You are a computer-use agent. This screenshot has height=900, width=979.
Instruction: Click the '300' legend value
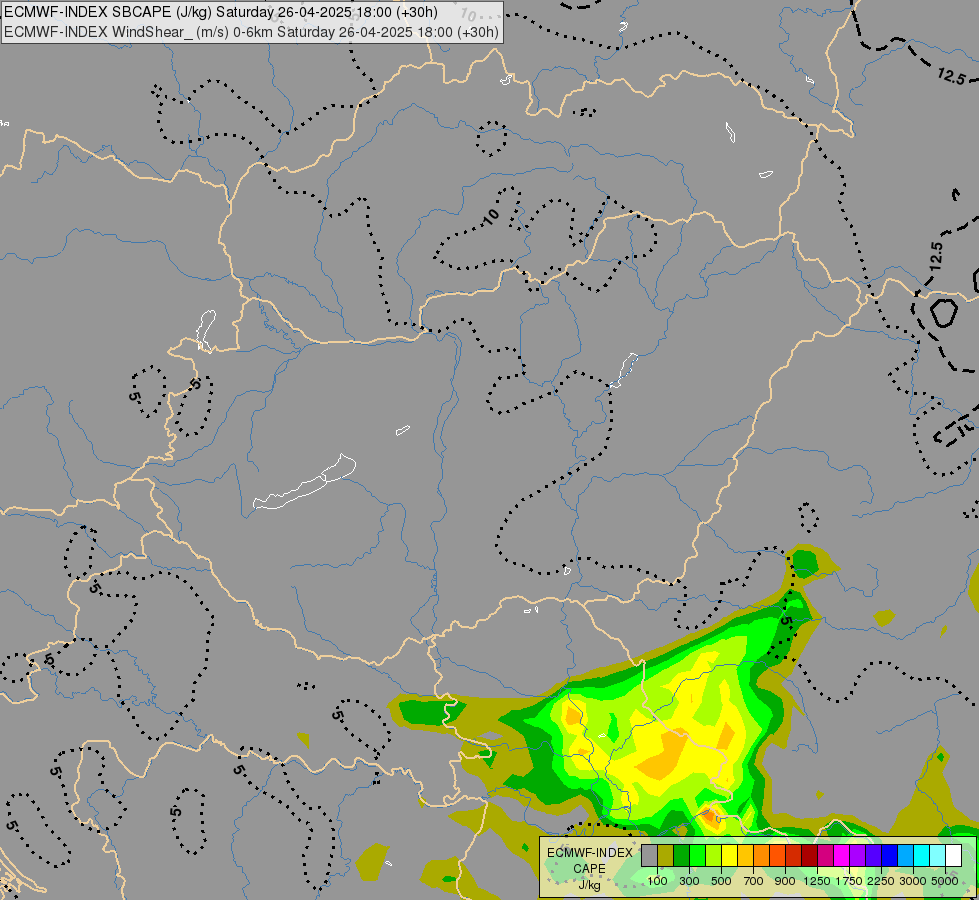pos(689,881)
